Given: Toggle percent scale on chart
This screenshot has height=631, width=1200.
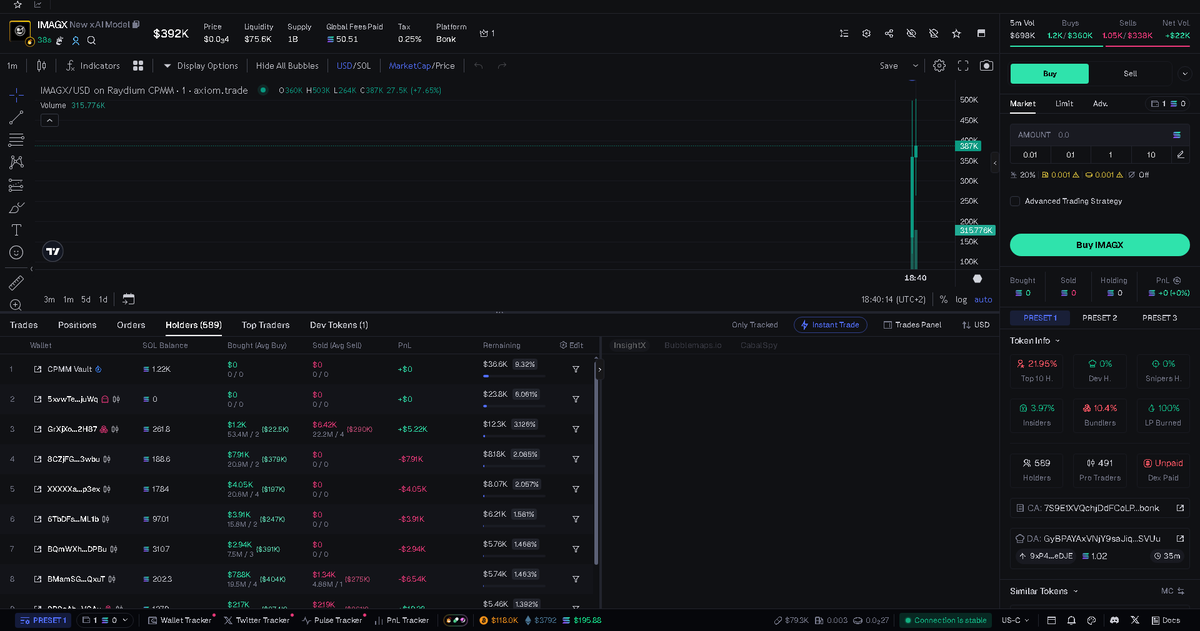Looking at the screenshot, I should (x=943, y=299).
